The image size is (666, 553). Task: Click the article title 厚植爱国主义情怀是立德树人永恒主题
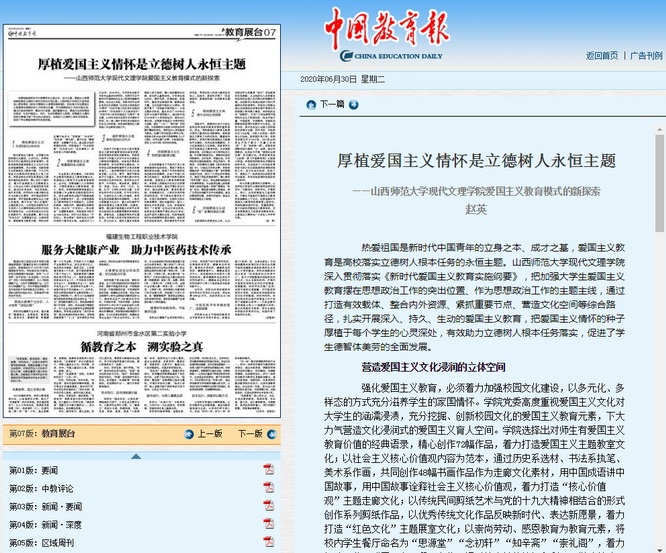(x=477, y=161)
